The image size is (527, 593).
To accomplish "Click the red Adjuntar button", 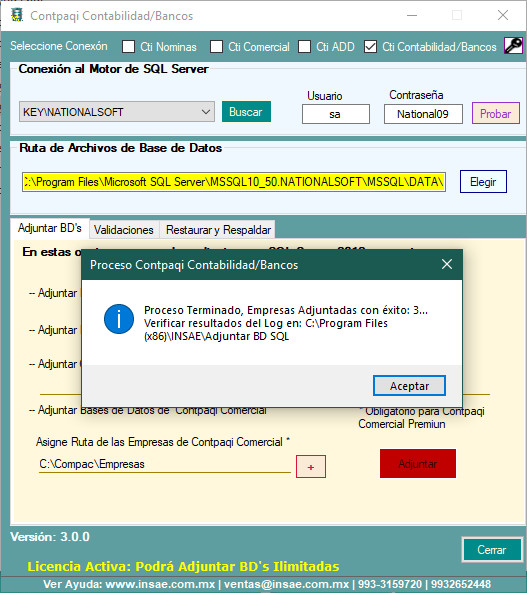I will [418, 464].
